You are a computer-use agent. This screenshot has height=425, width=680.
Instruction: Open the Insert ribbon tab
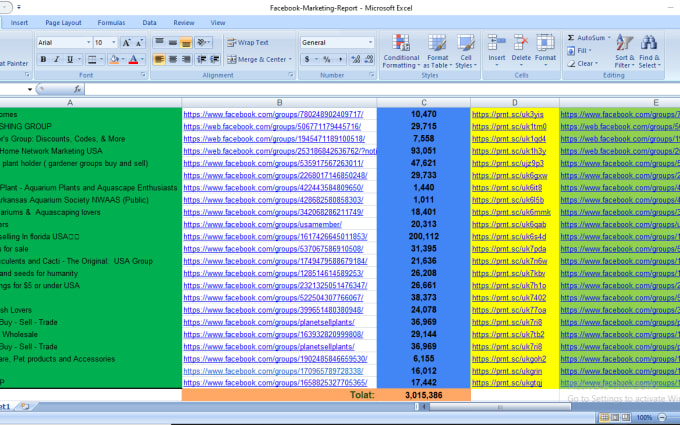19,23
